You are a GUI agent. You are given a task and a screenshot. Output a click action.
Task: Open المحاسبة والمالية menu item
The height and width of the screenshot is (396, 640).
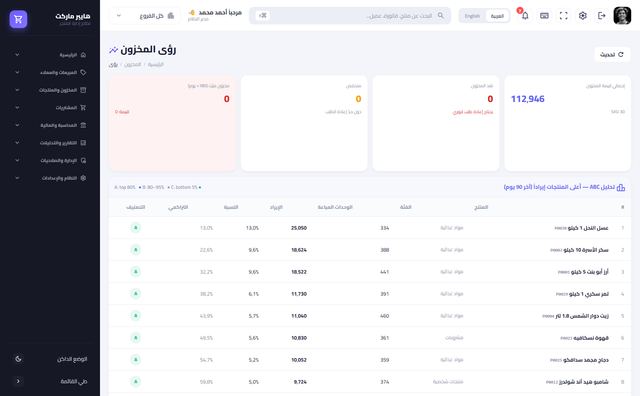pos(50,125)
